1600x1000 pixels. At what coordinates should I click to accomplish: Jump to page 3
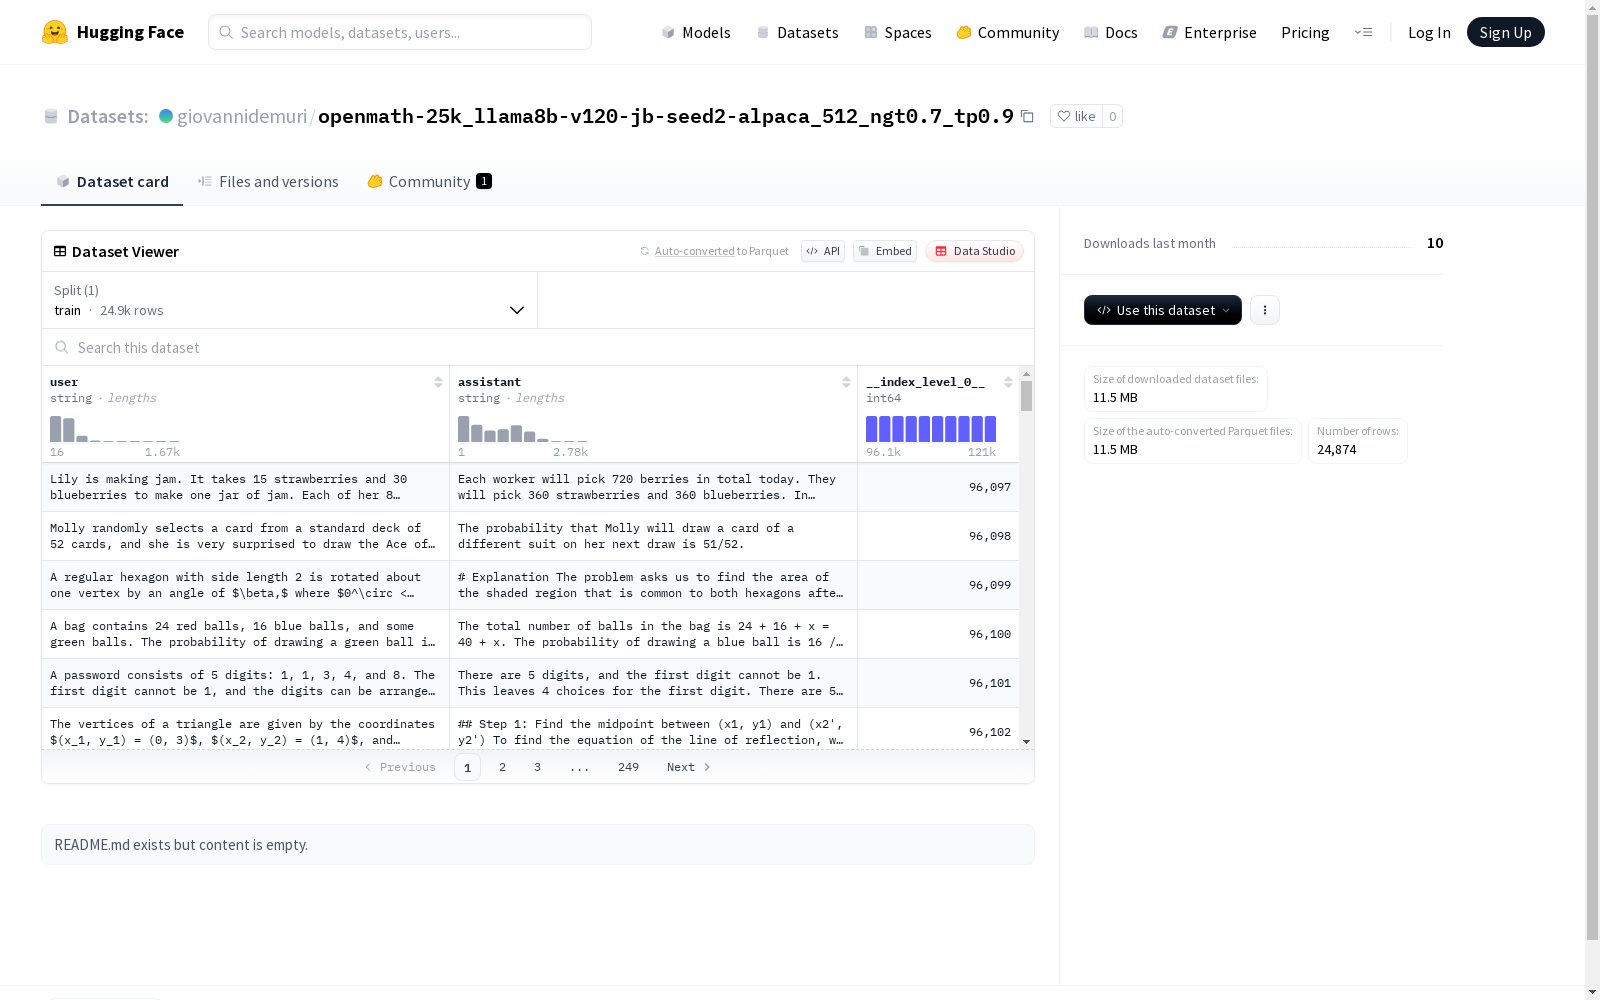[537, 767]
